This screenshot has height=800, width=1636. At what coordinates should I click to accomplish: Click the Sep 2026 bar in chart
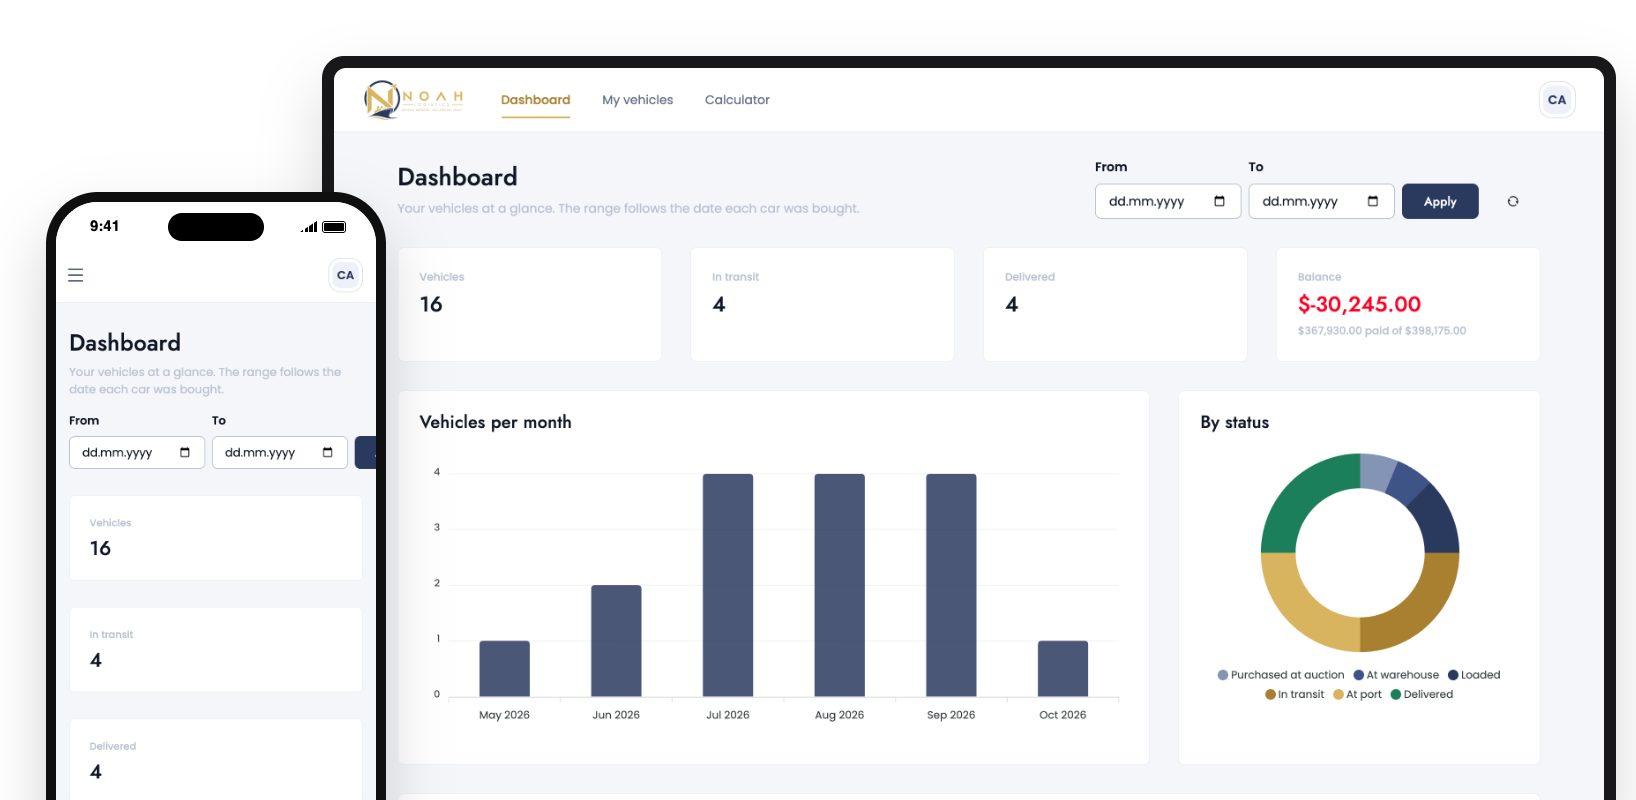951,585
